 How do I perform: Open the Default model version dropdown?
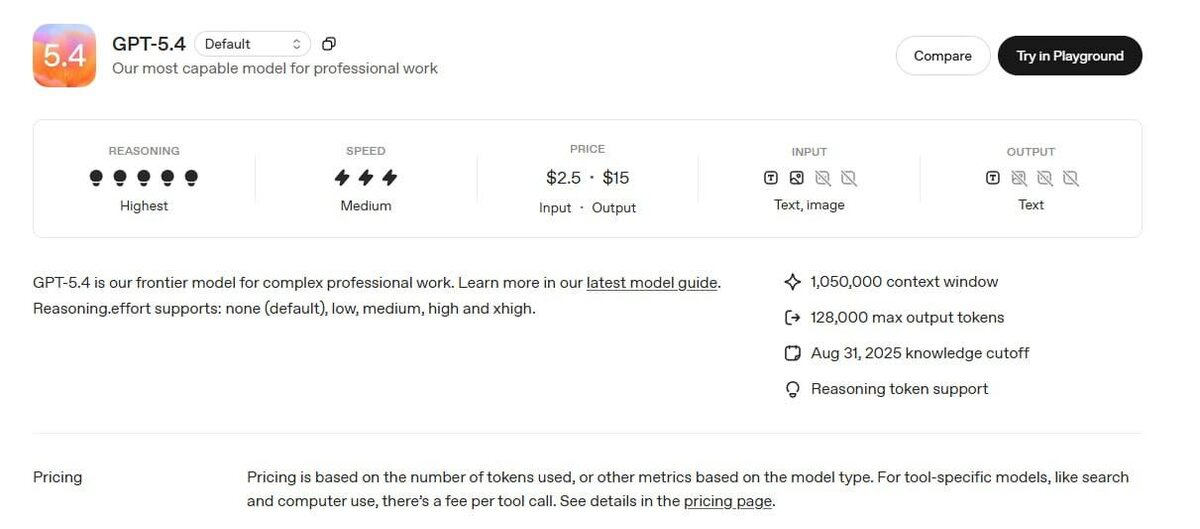coord(252,44)
